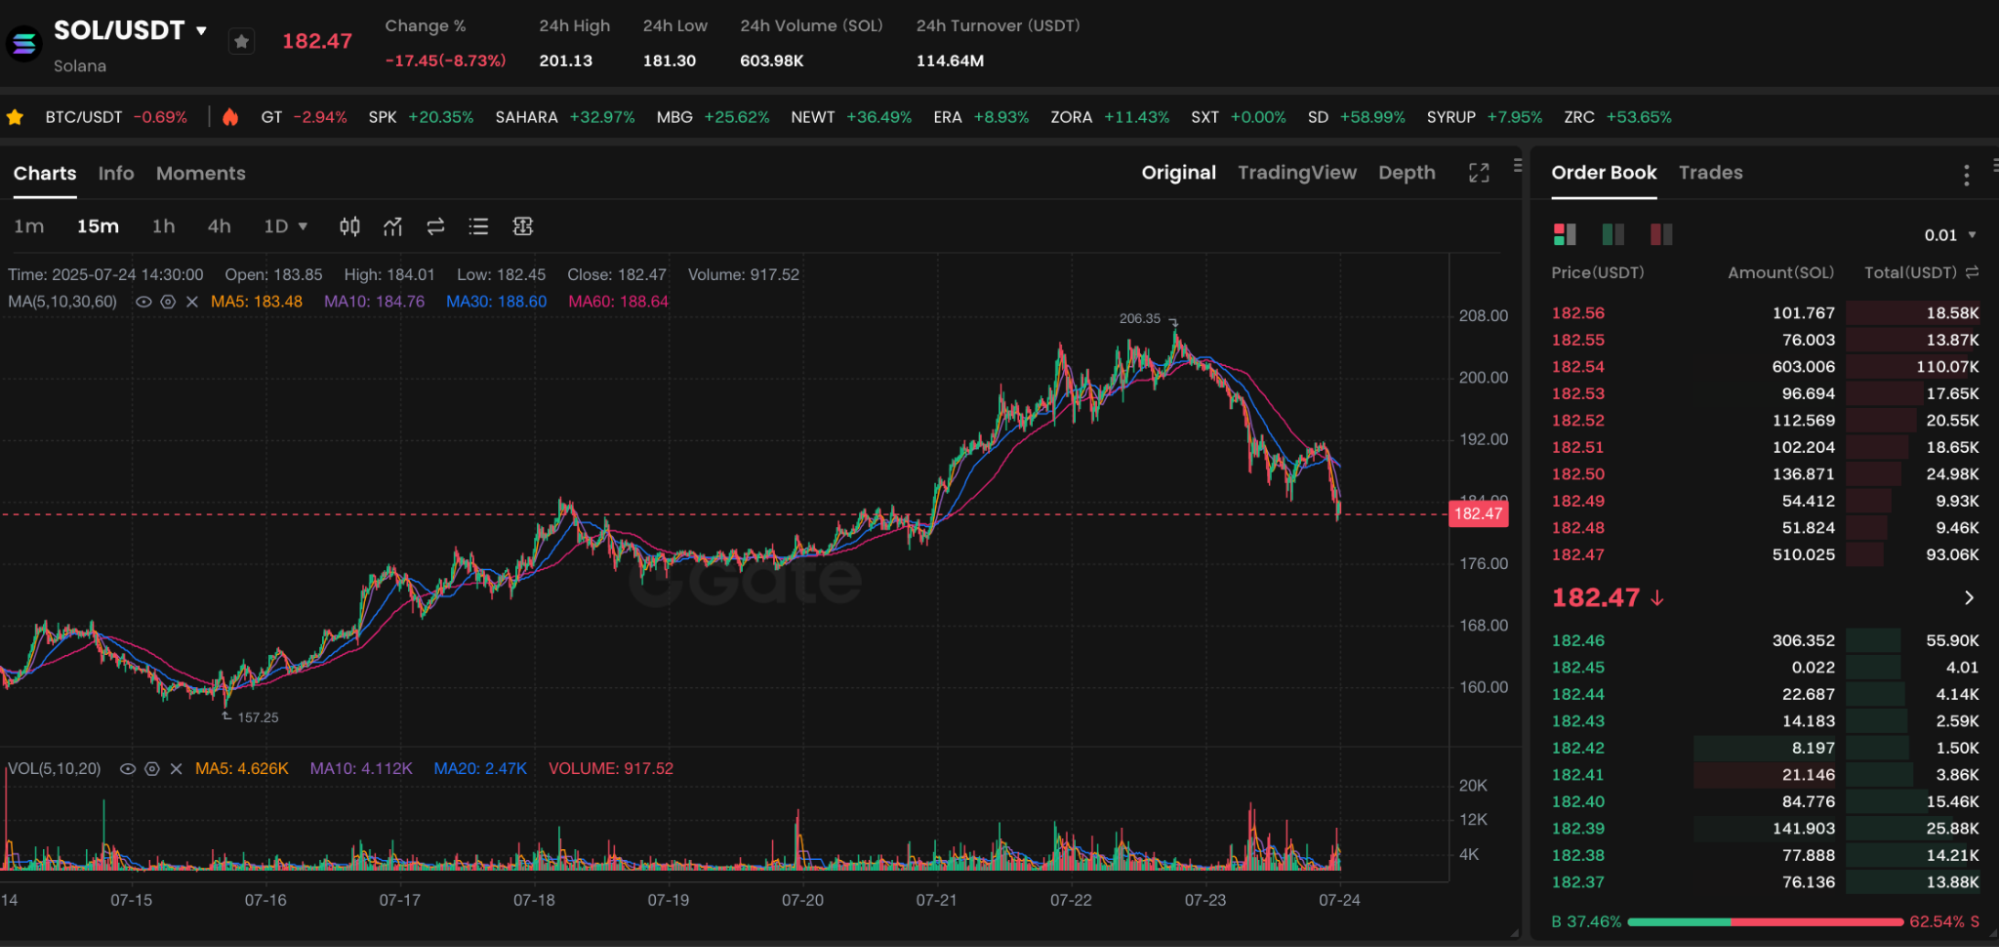Expand chart to fullscreen
Viewport: 1999px width, 947px height.
pos(1479,173)
